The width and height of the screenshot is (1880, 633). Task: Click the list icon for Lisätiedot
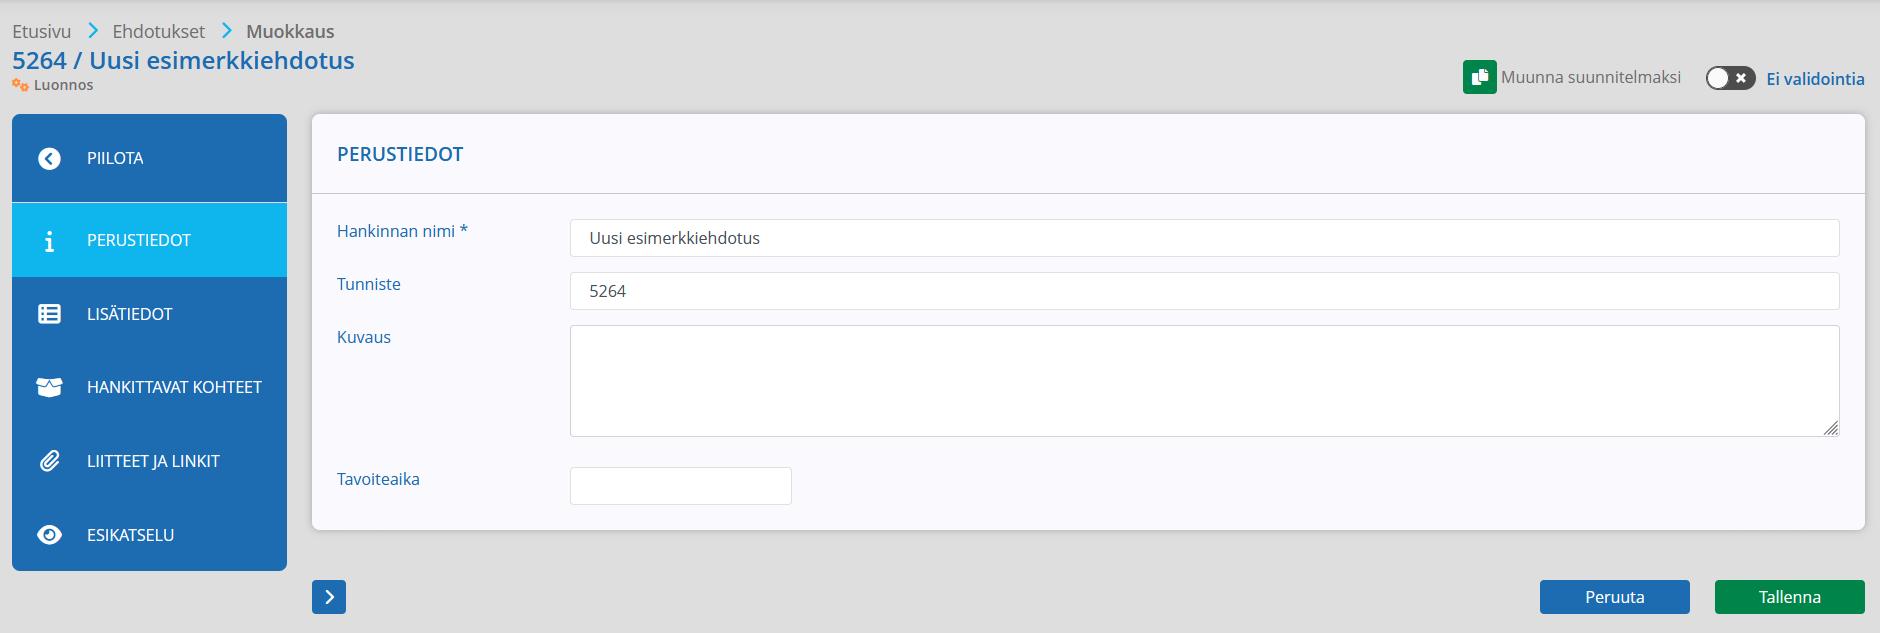[x=49, y=314]
